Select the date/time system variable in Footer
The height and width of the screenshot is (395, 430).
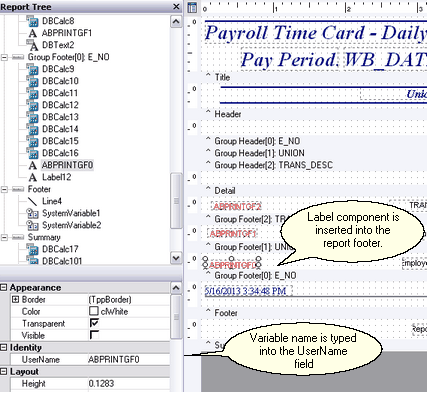[248, 291]
